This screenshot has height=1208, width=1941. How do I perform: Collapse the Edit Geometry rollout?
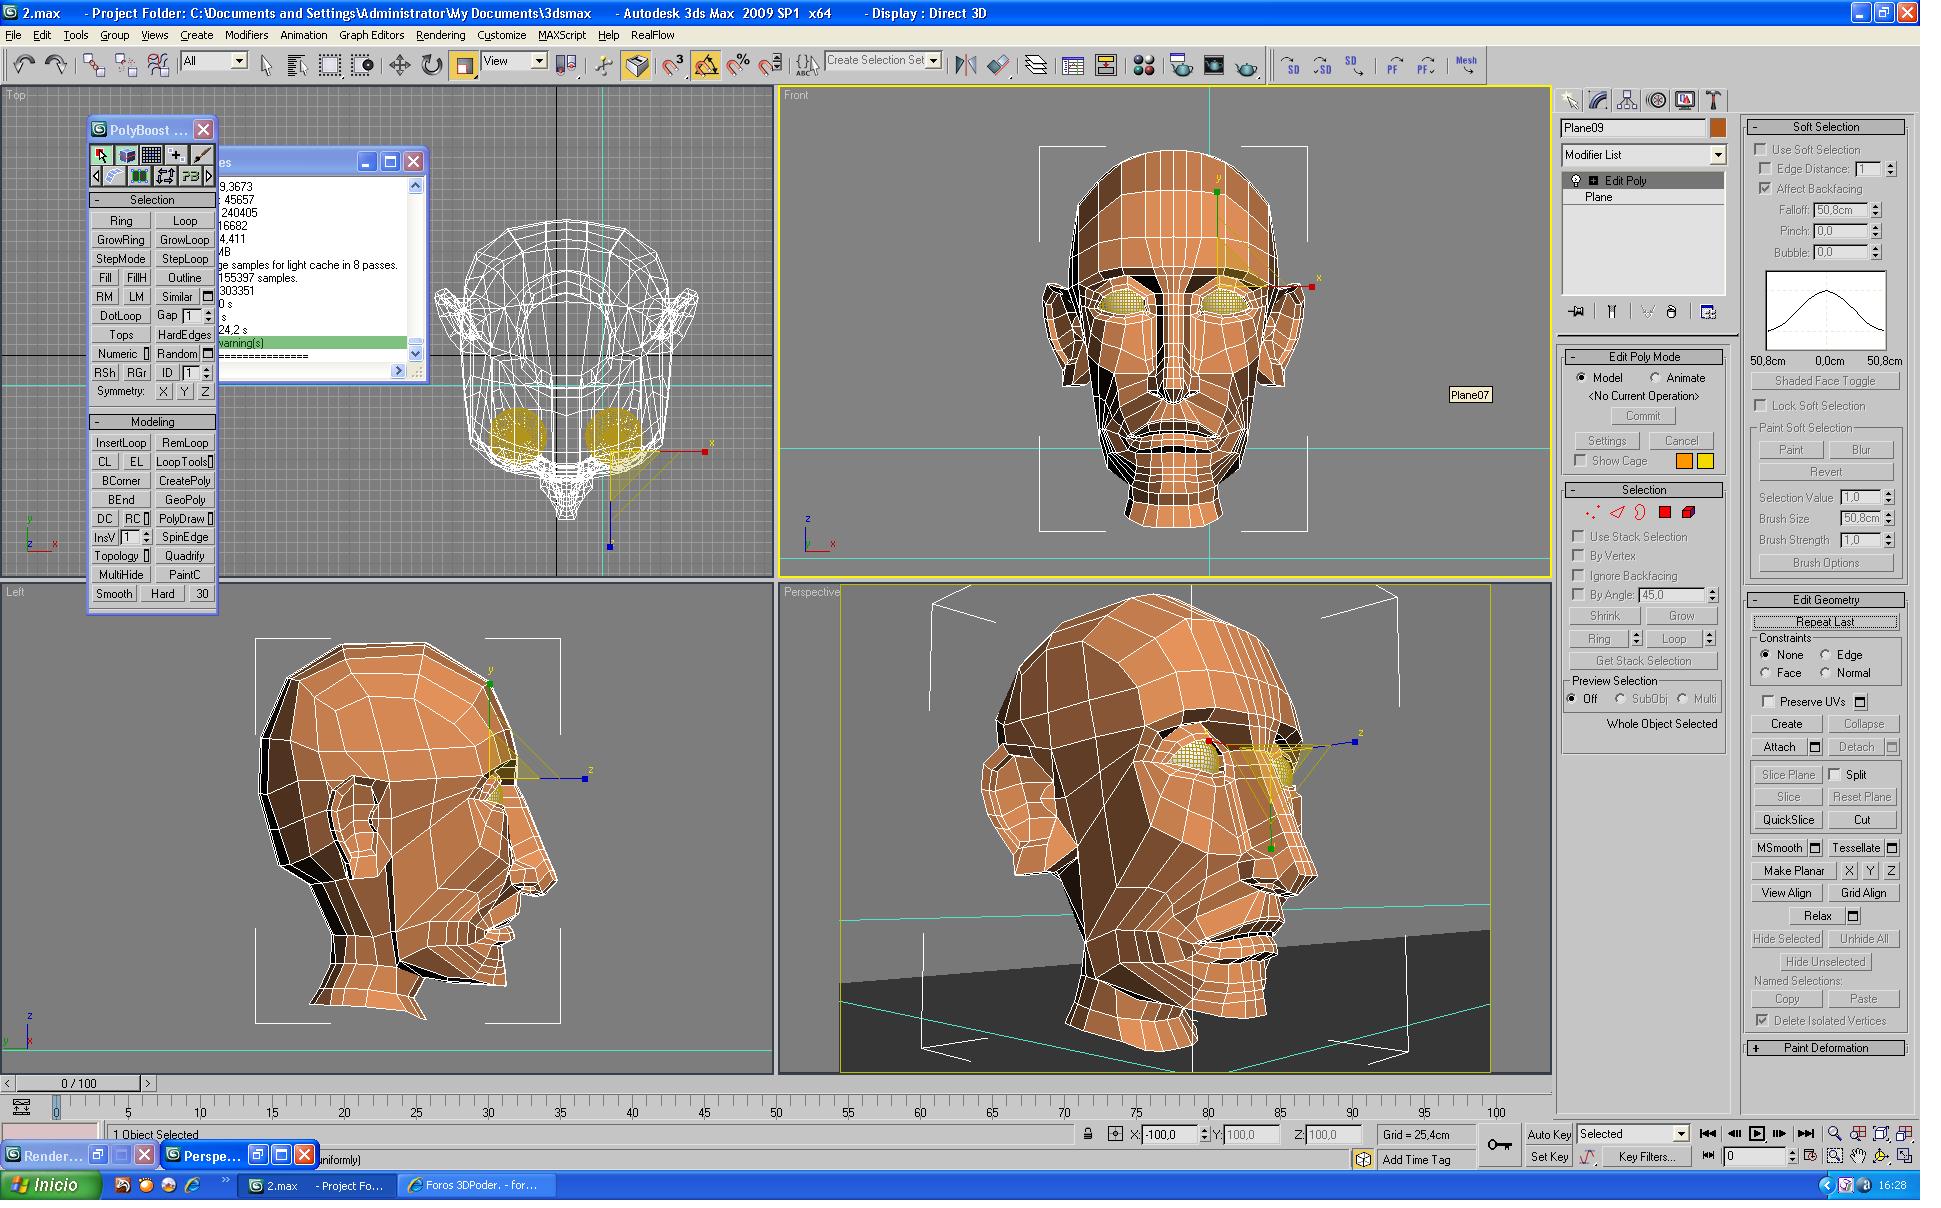coord(1825,600)
